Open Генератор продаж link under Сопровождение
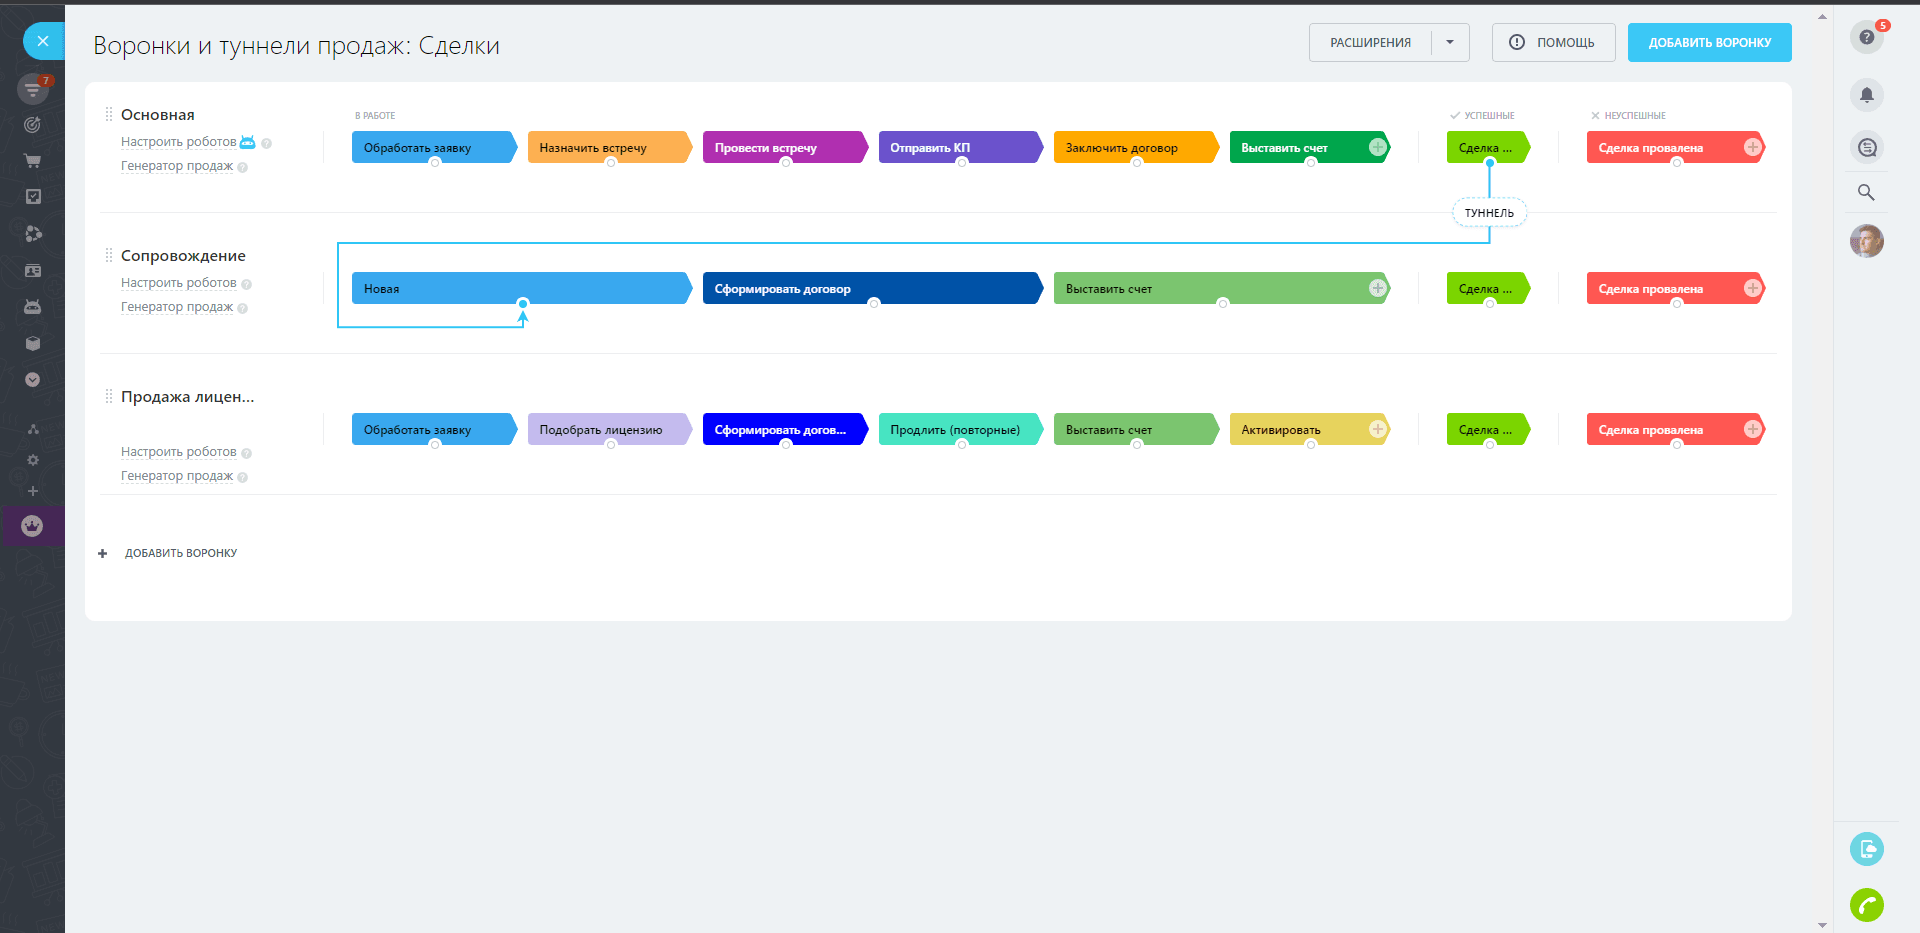Viewport: 1920px width, 933px height. 177,307
